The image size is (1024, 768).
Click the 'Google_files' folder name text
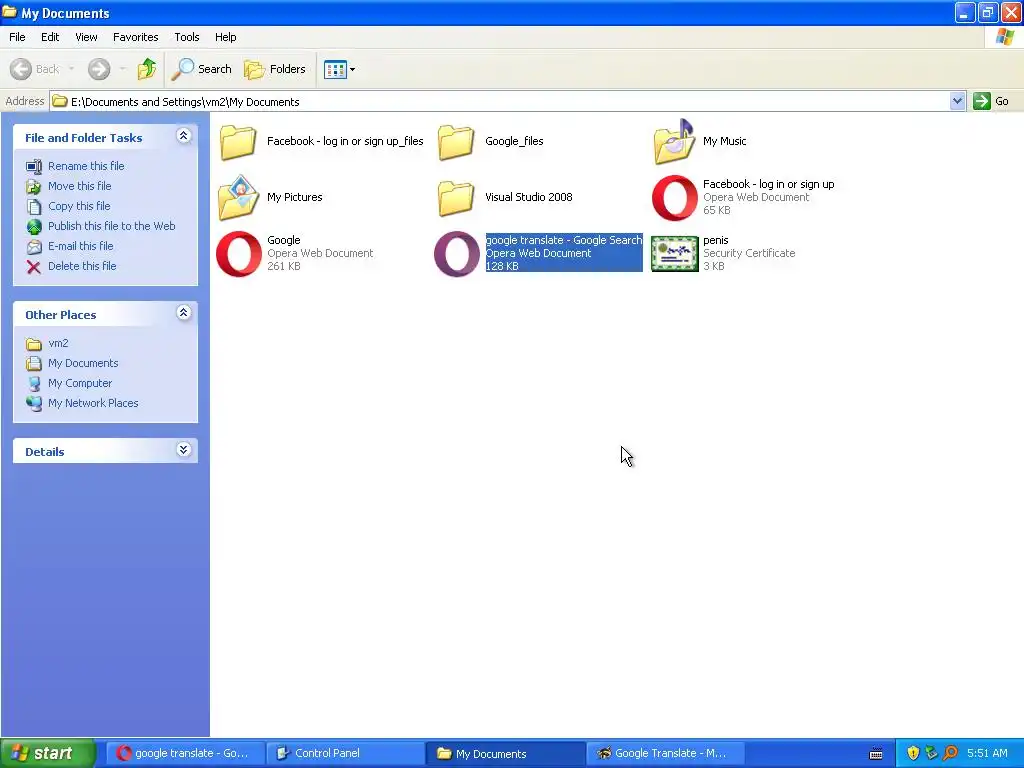(514, 141)
